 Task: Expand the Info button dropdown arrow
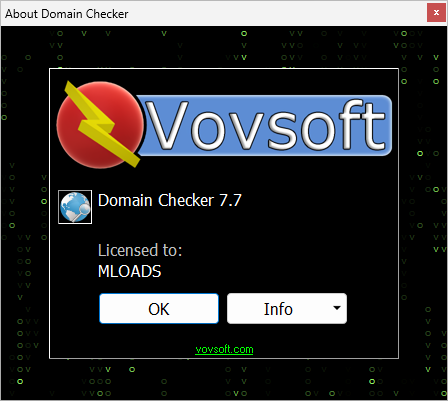(337, 308)
